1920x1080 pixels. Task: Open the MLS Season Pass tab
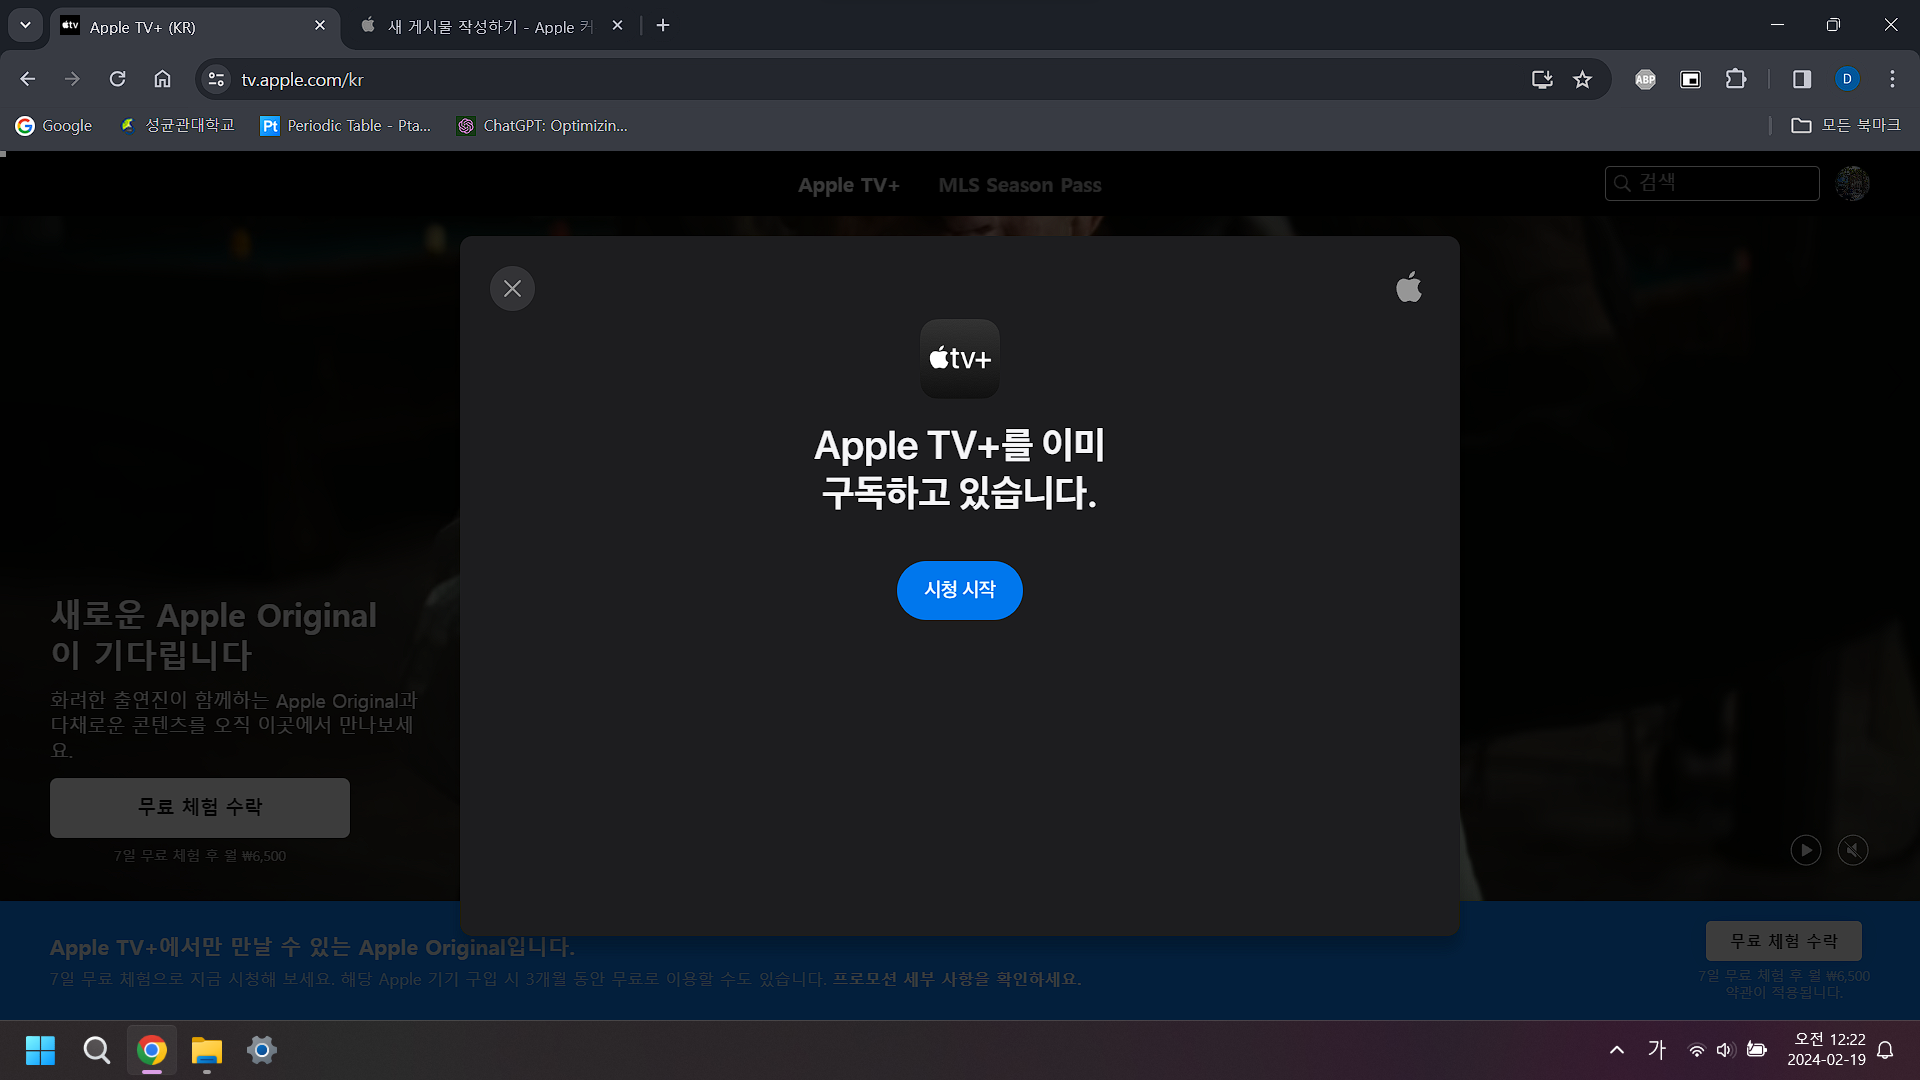tap(1019, 185)
